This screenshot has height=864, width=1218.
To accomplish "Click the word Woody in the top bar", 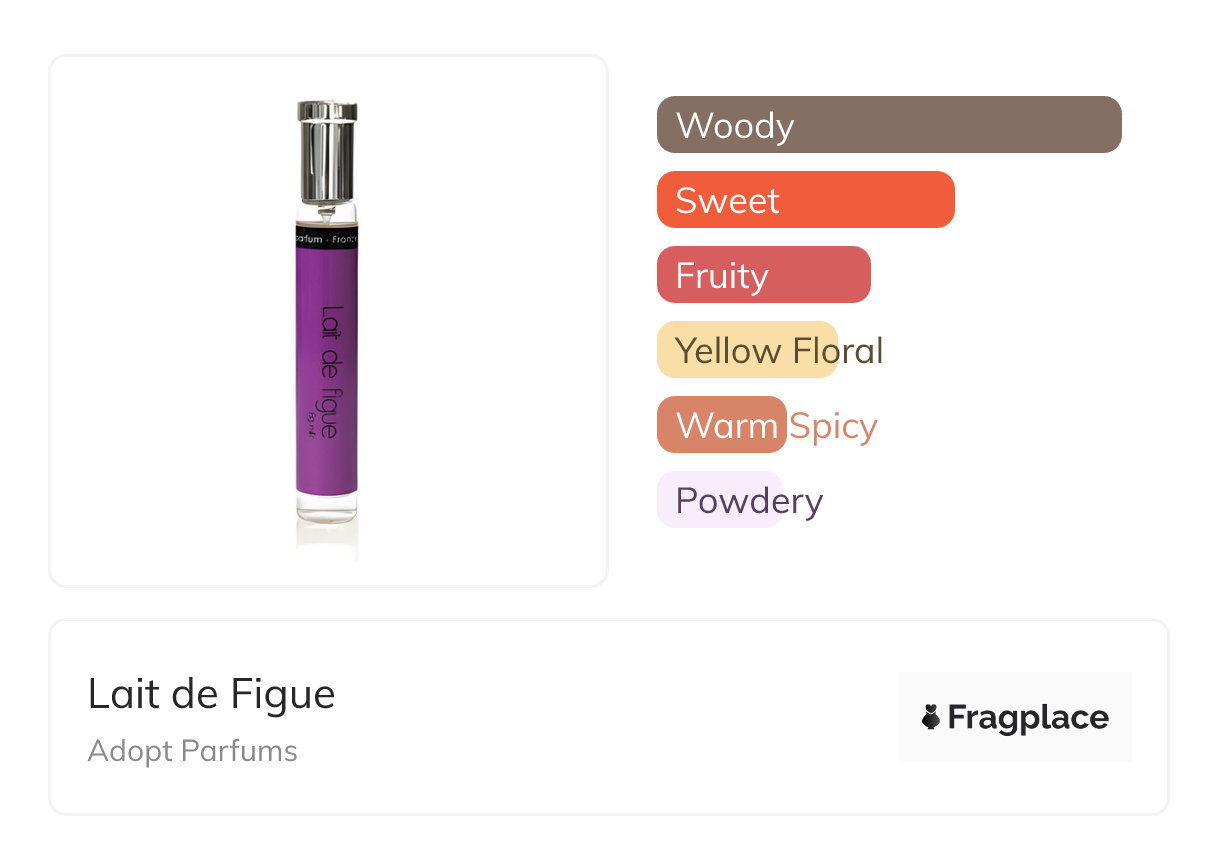I will coord(735,126).
